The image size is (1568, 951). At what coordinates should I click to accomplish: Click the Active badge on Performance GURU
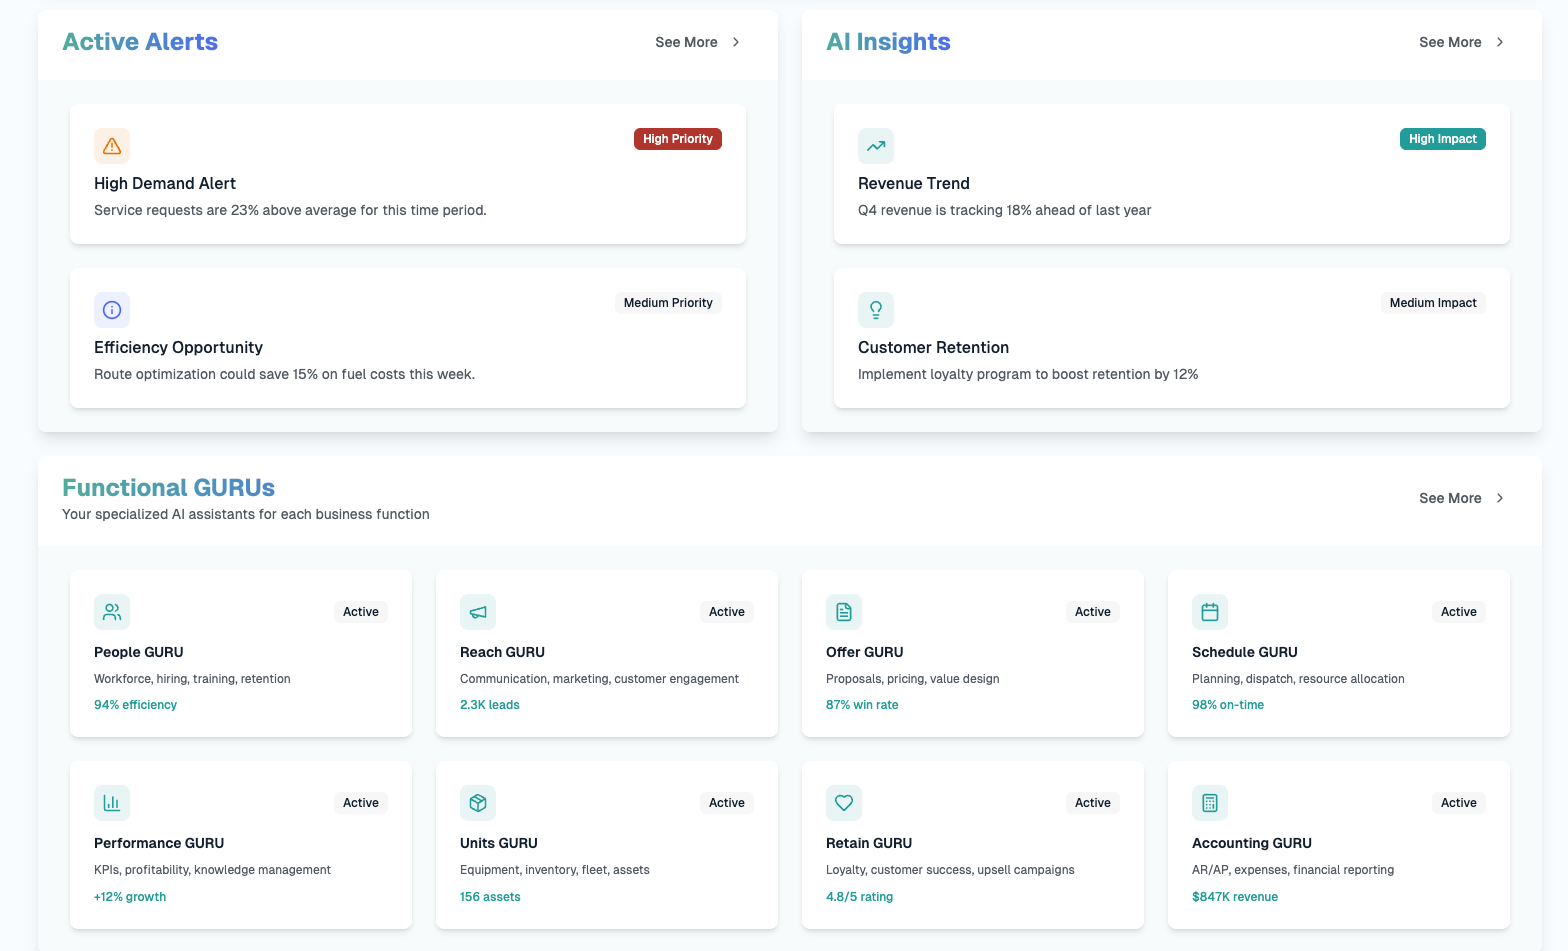361,803
